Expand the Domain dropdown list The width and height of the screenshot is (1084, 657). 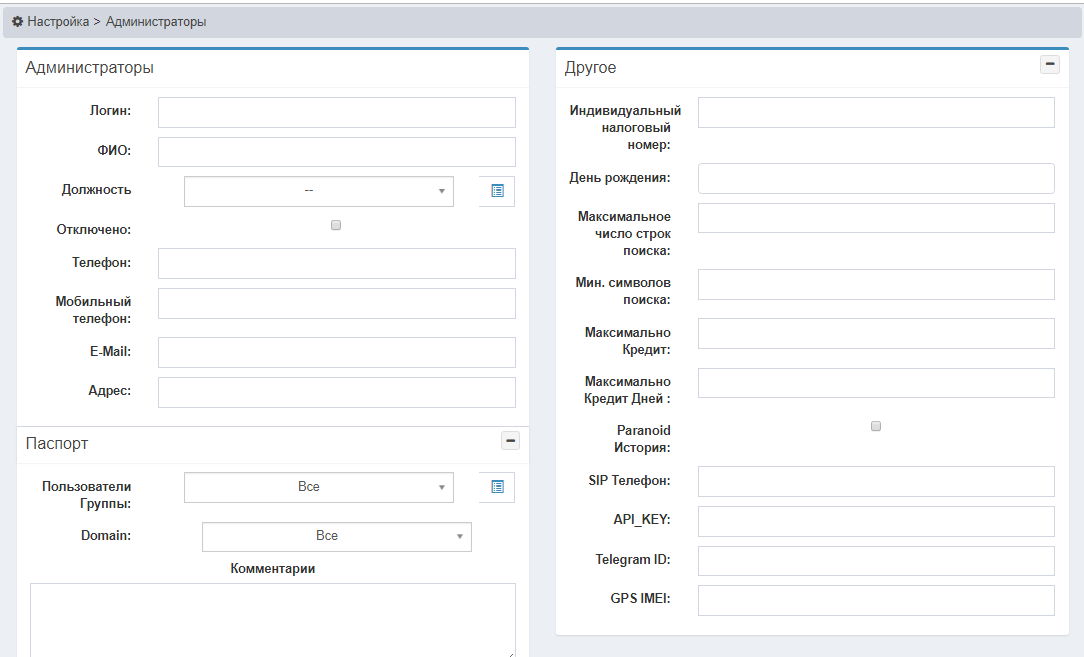click(x=336, y=536)
